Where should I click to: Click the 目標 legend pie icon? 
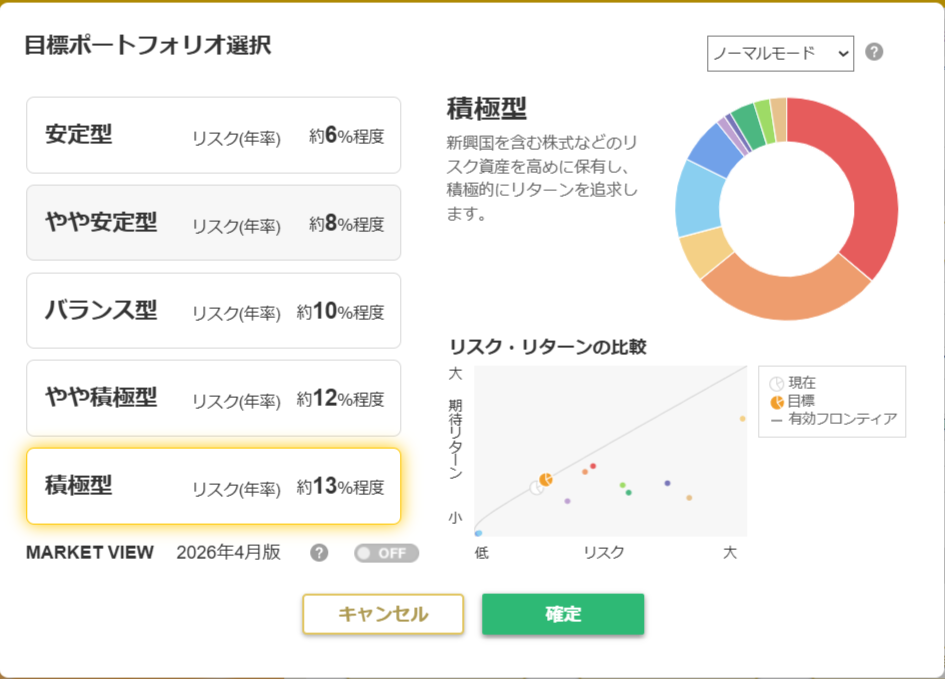[777, 401]
